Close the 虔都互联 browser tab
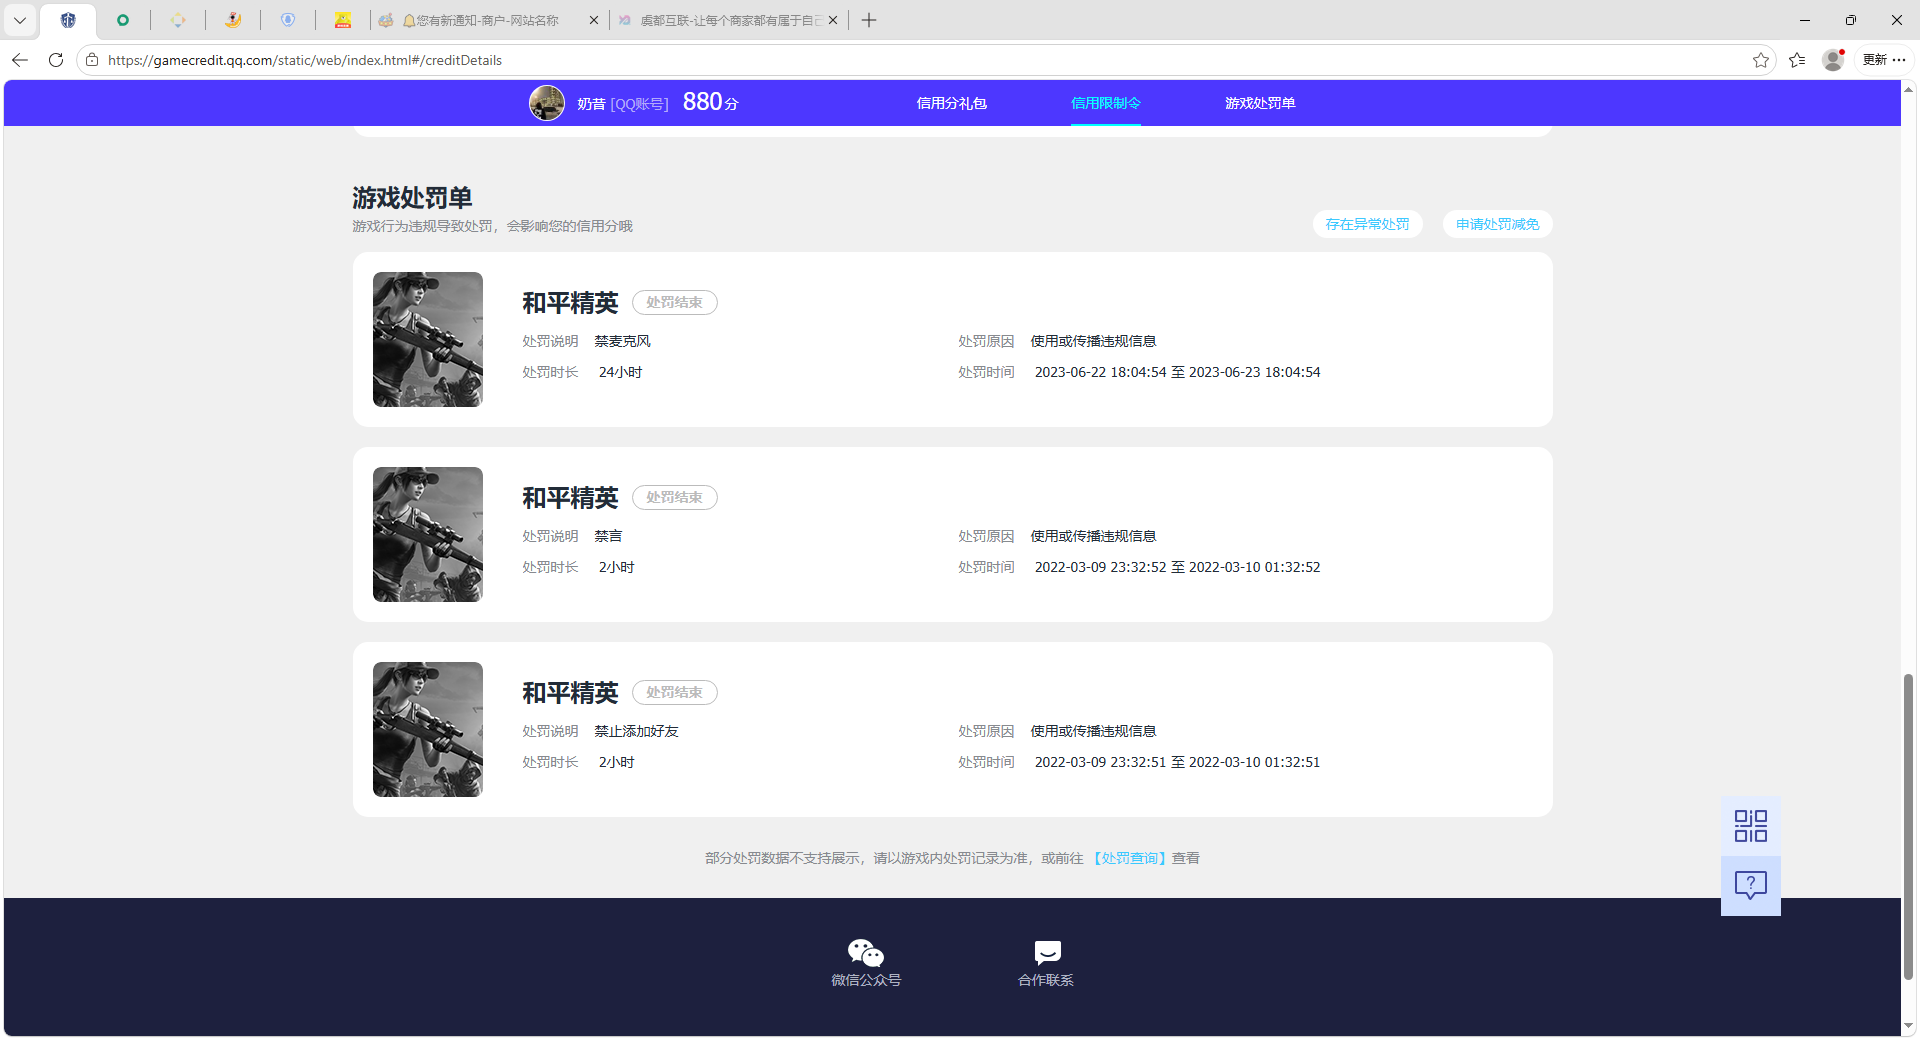Screen dimensions: 1920x1040 point(833,20)
